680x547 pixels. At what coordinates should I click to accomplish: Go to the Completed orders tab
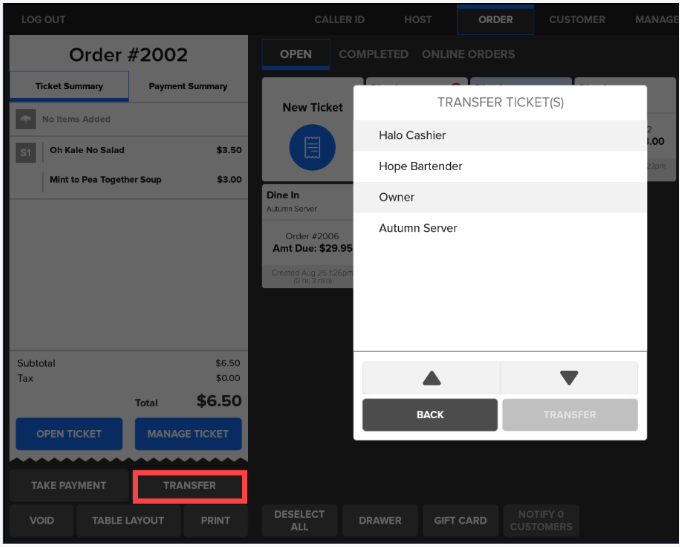click(373, 54)
